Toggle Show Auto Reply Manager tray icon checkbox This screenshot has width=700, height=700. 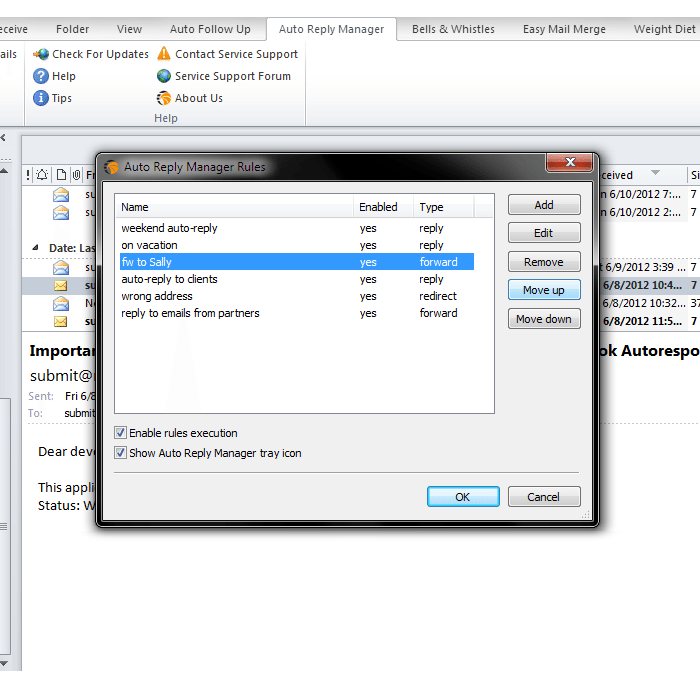point(120,453)
